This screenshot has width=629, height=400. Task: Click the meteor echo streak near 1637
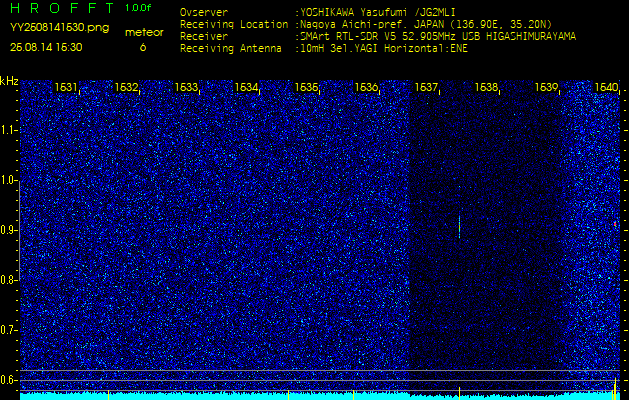coord(459,227)
